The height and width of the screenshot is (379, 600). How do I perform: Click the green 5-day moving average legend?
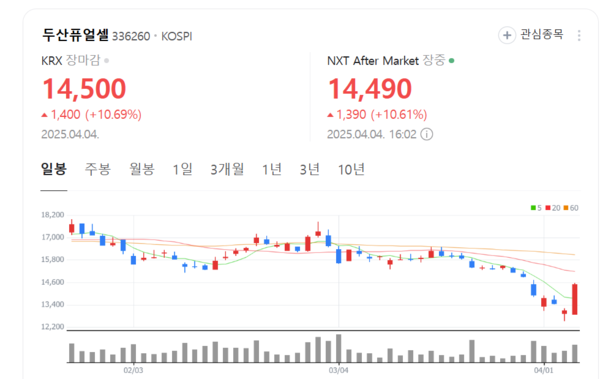(x=536, y=208)
